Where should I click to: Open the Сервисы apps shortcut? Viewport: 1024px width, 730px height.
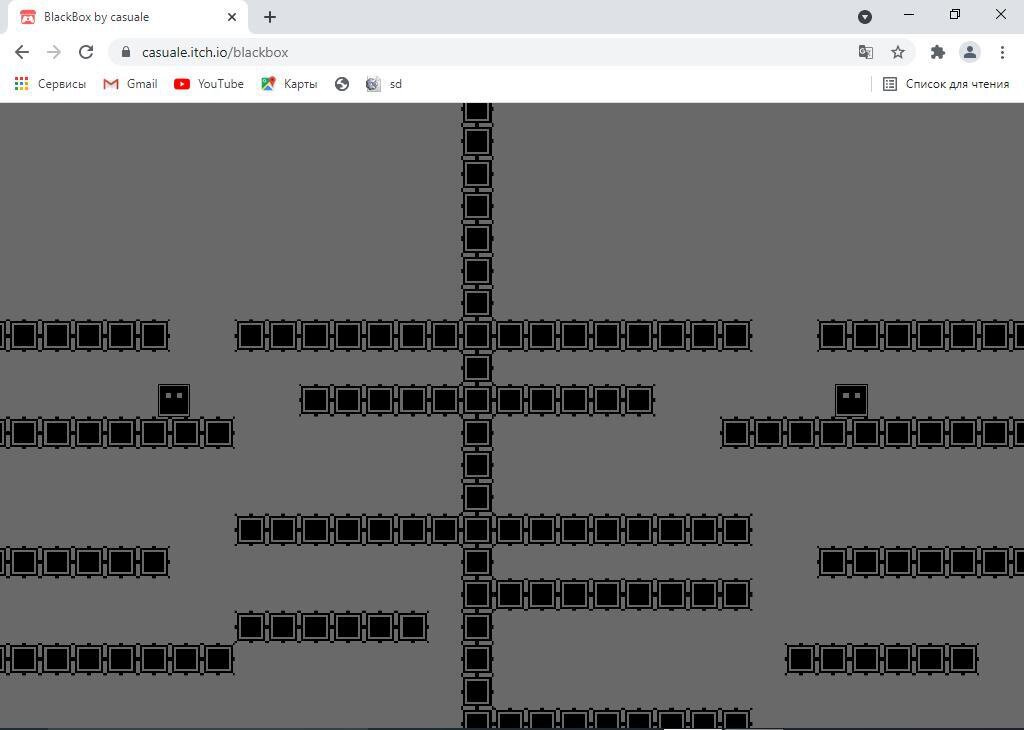point(50,84)
